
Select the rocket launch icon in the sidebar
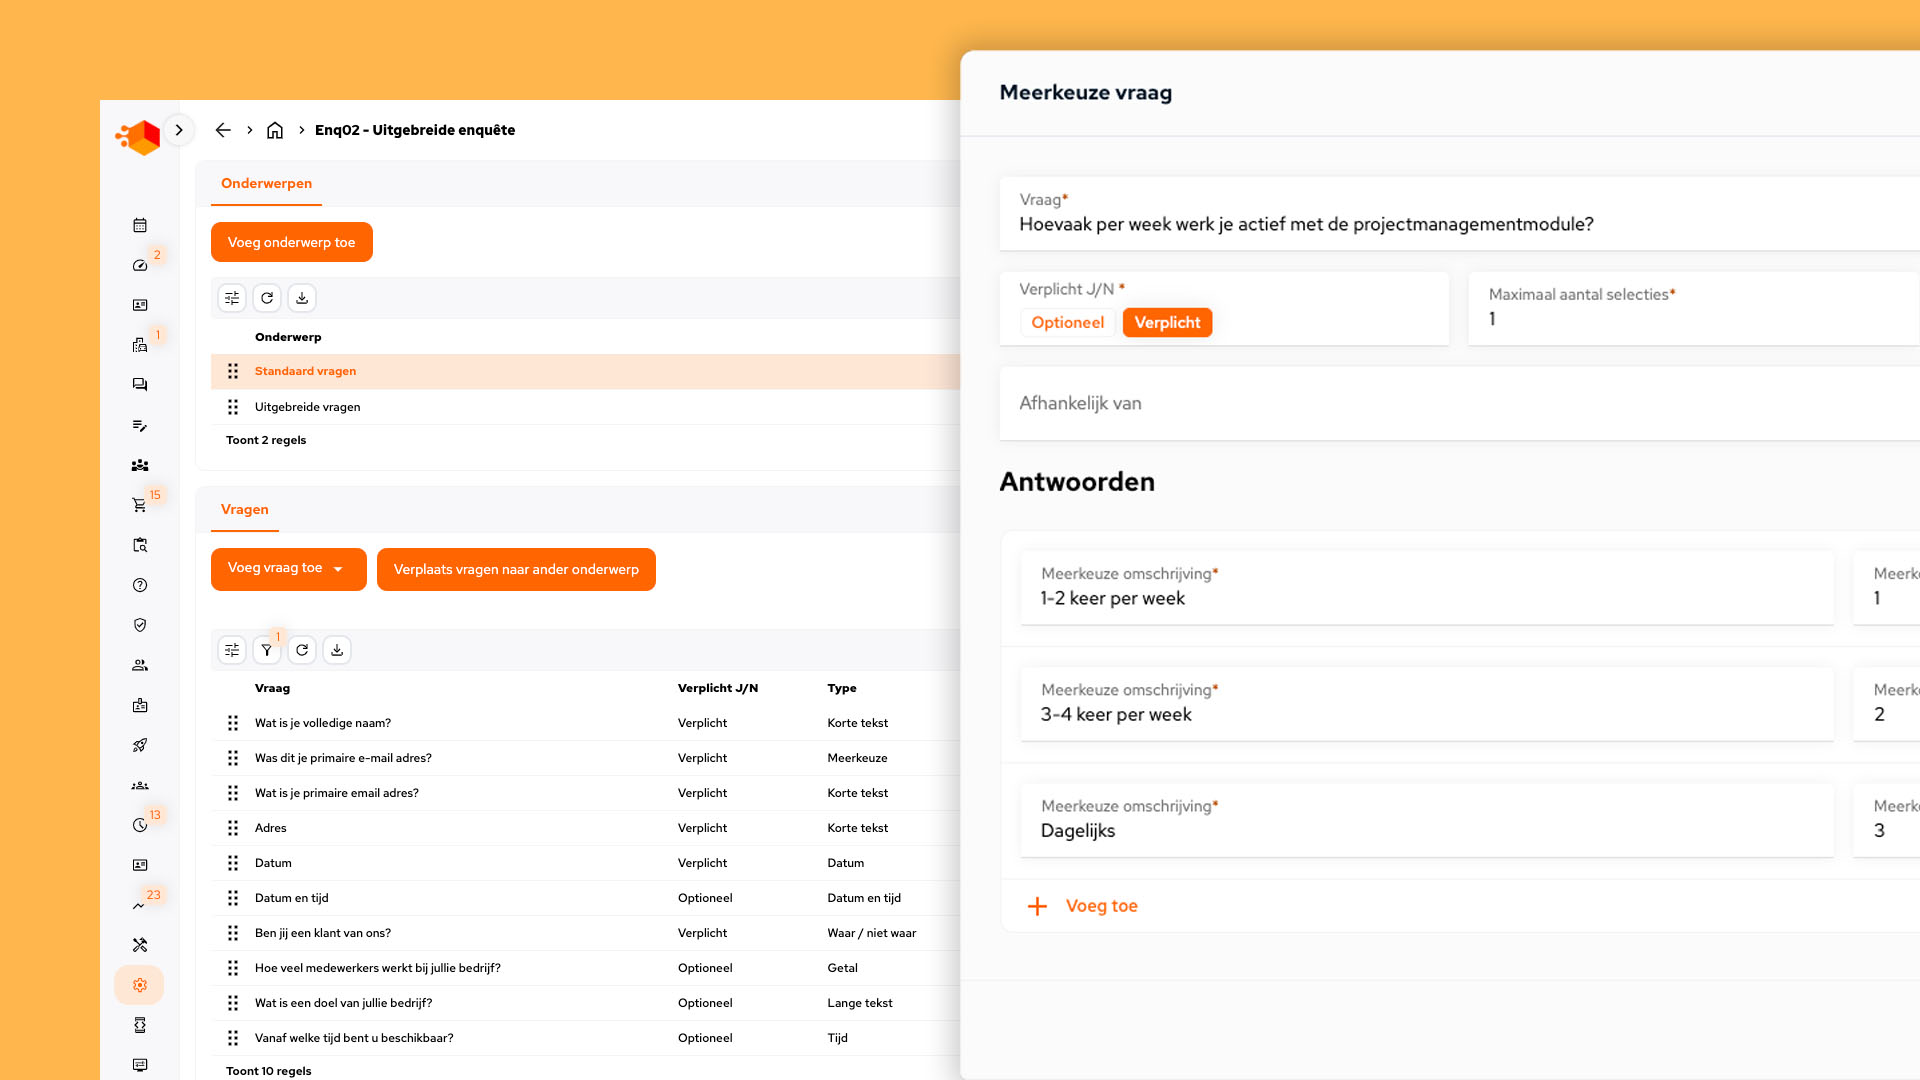(x=140, y=745)
